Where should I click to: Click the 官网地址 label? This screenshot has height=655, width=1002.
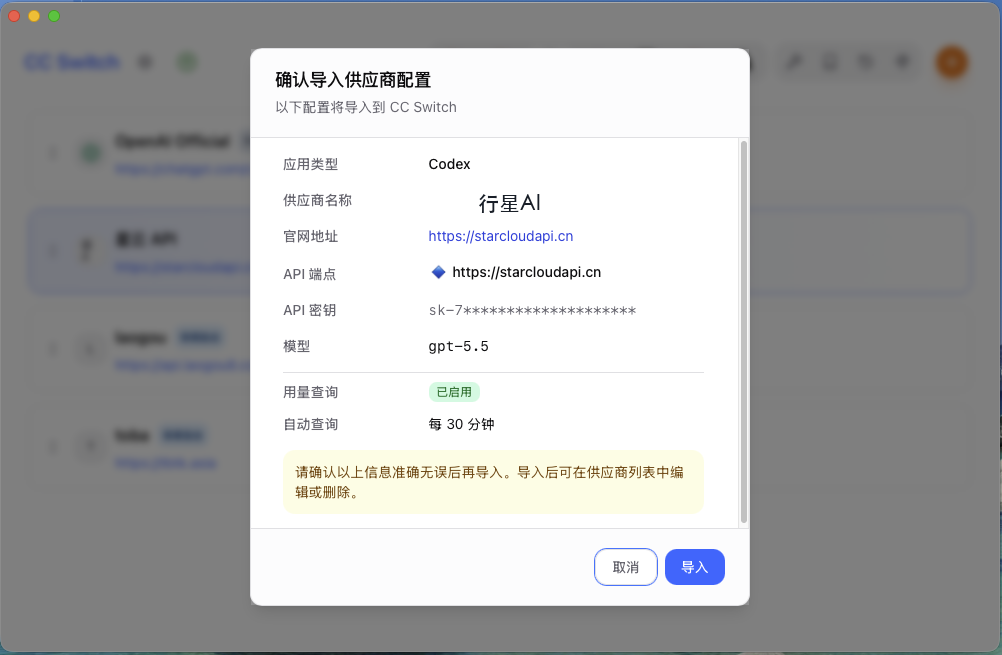click(311, 236)
